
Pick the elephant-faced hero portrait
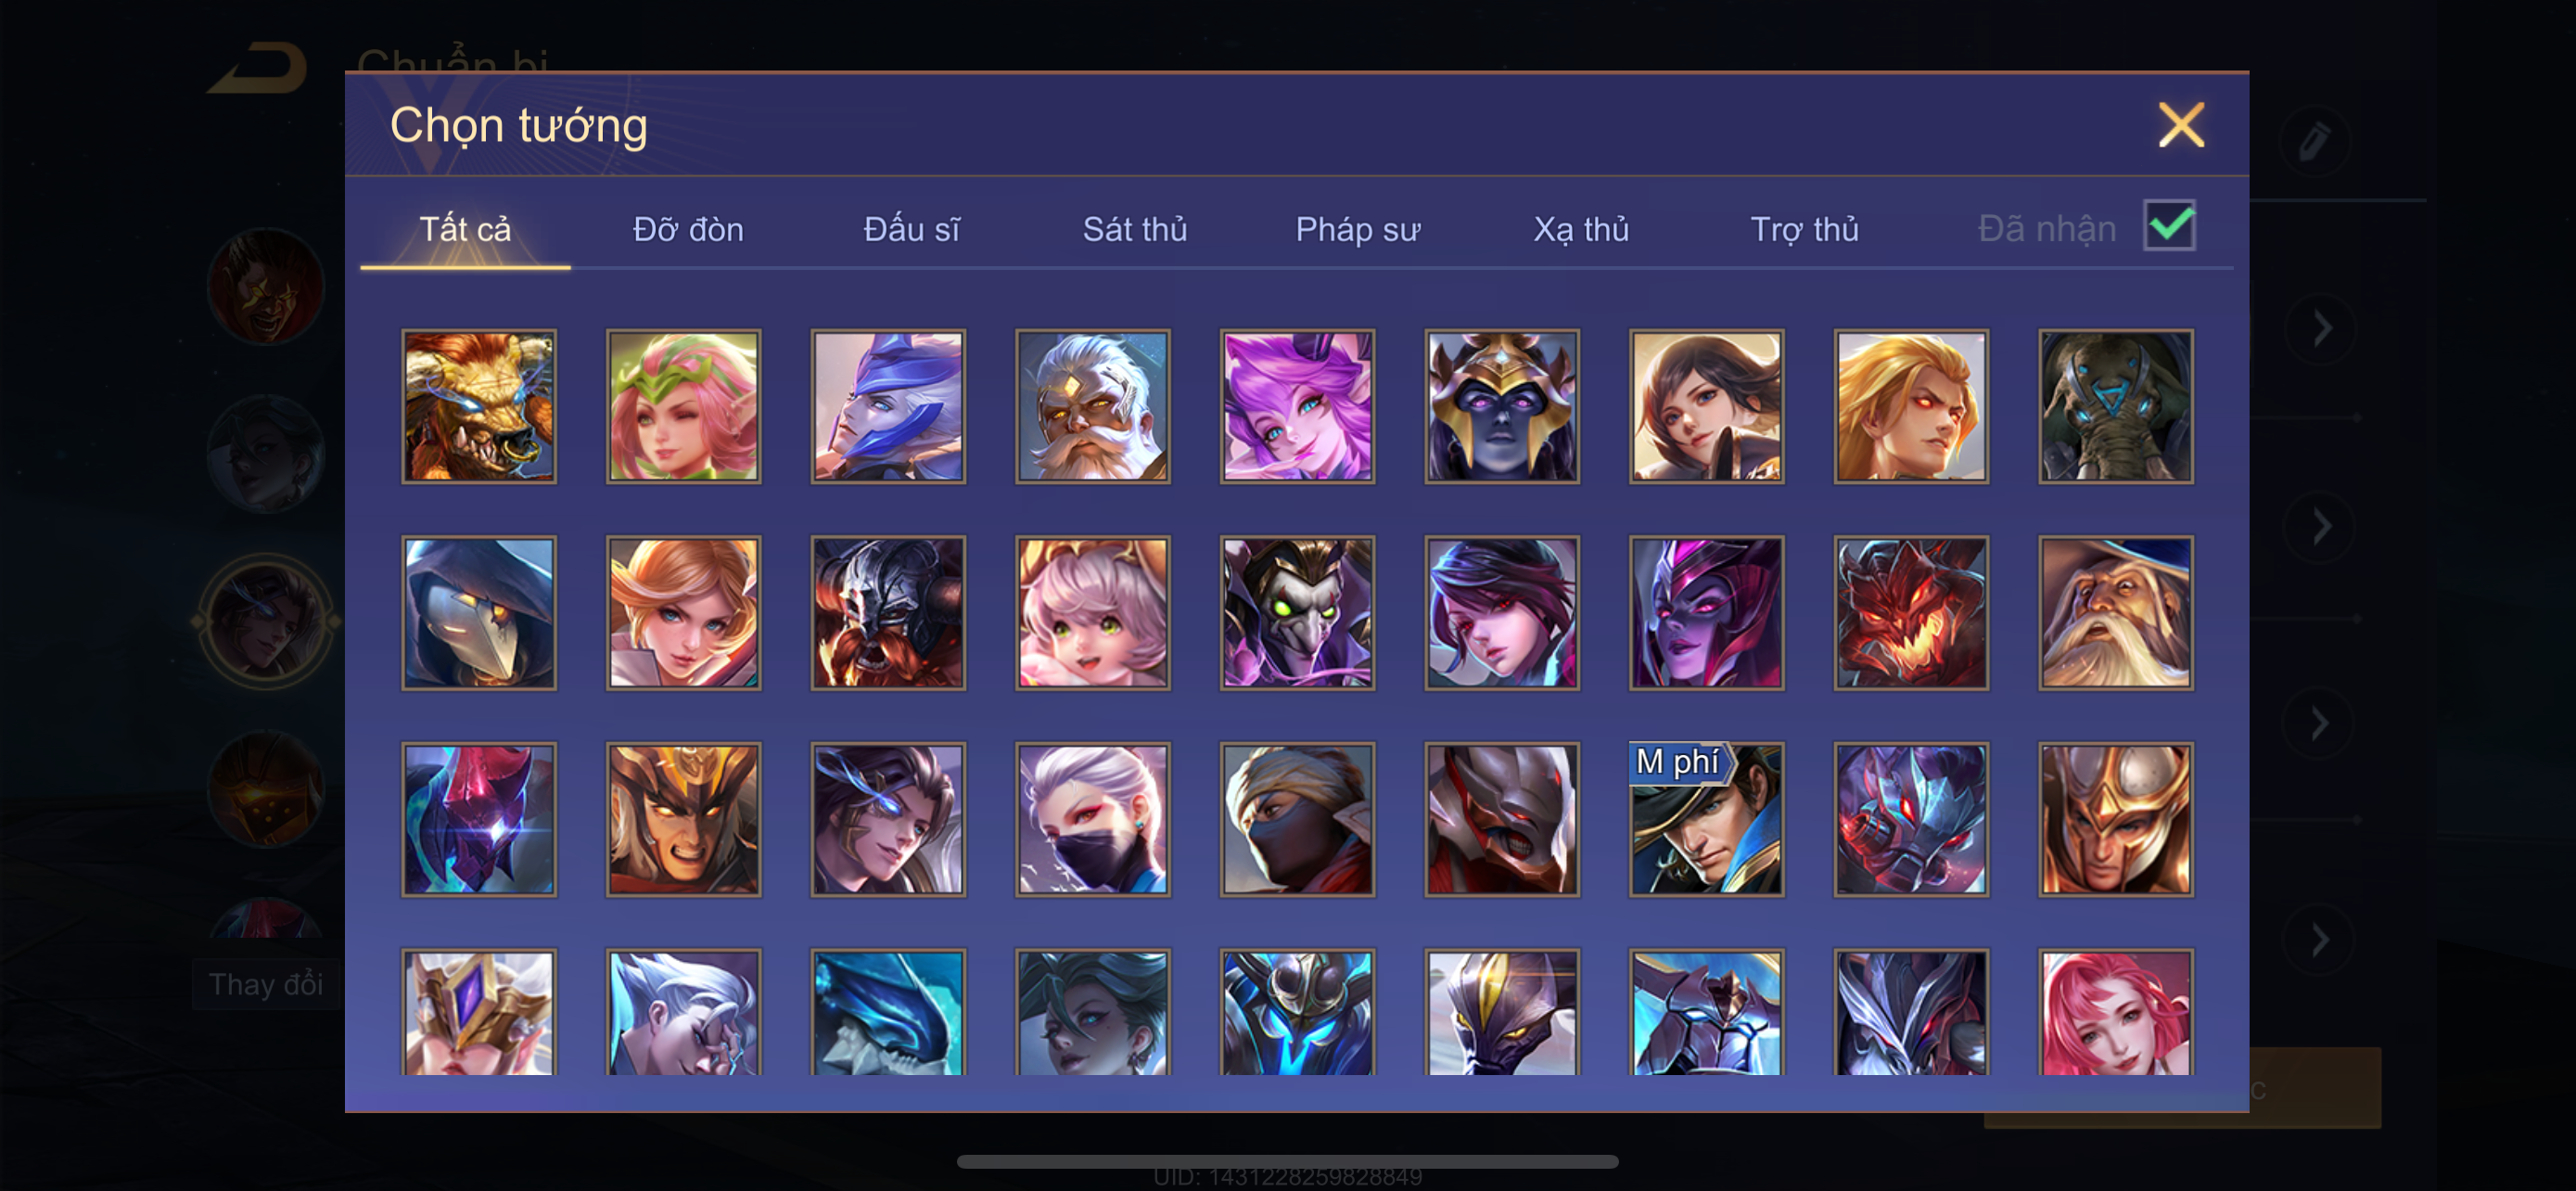(x=2116, y=406)
